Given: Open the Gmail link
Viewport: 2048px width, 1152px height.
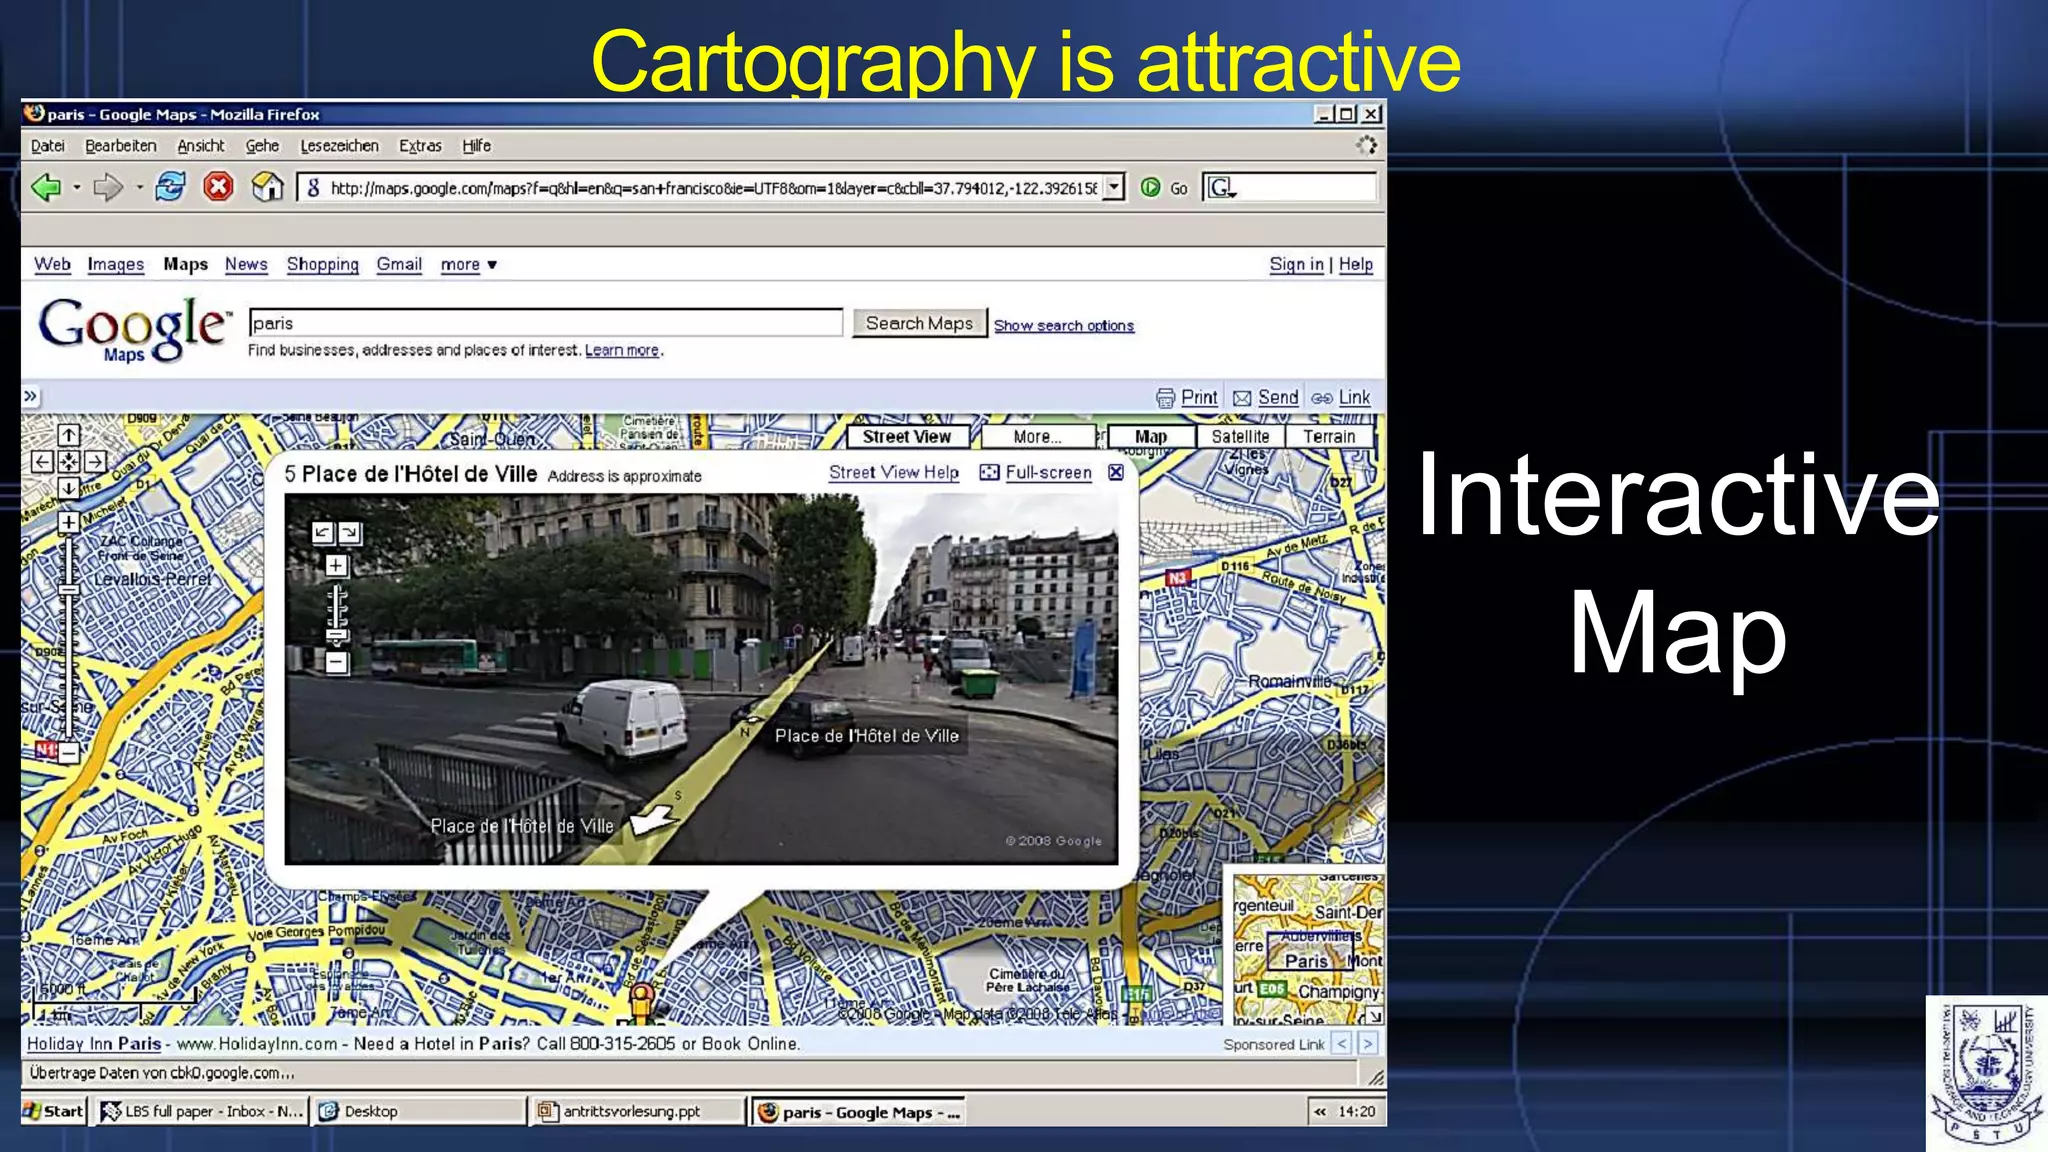Looking at the screenshot, I should click(x=399, y=264).
